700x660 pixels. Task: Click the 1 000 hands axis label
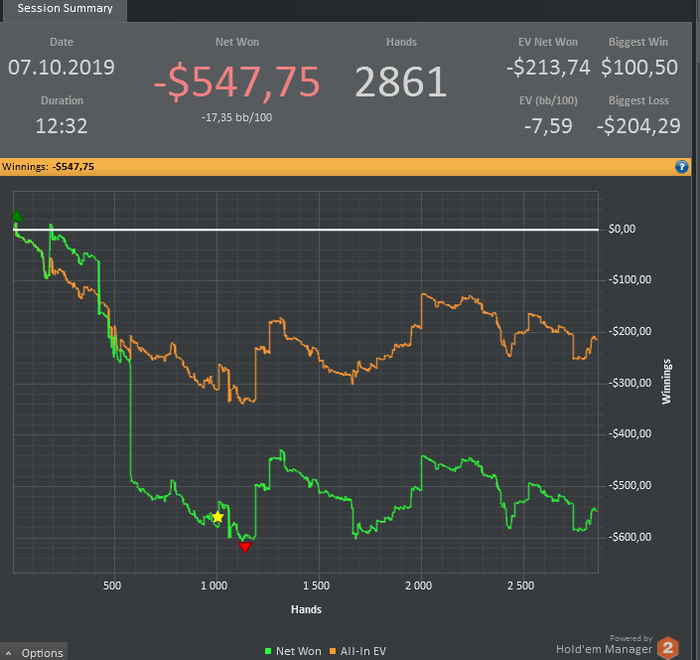pyautogui.click(x=214, y=585)
